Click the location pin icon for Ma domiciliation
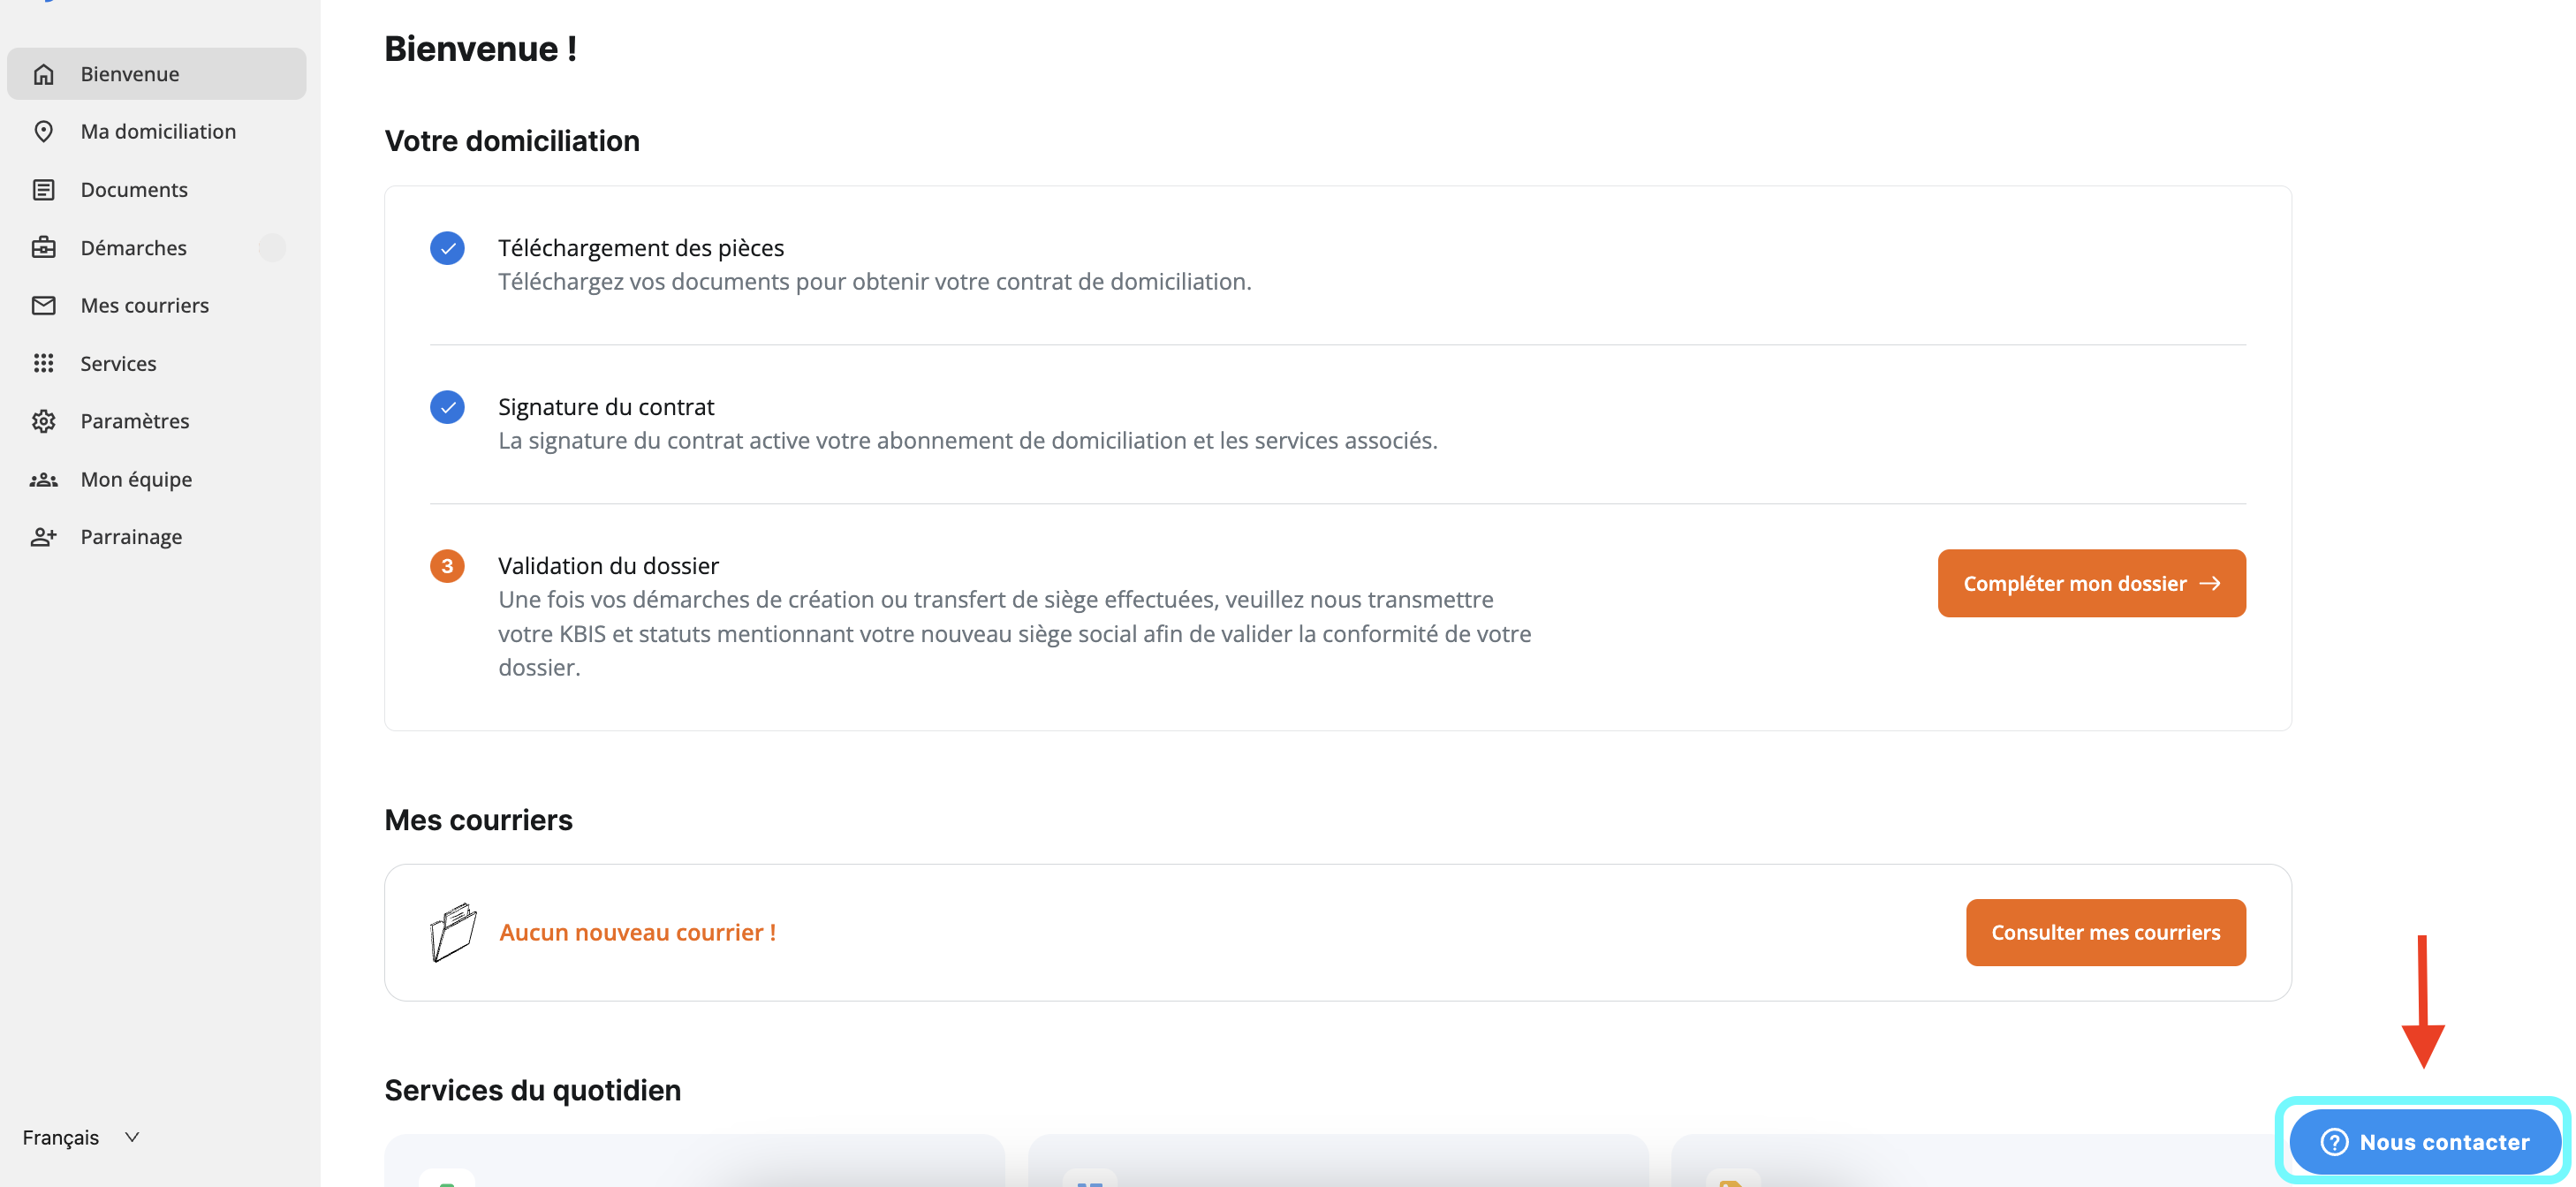Screen dimensions: 2576x1187 43,131
